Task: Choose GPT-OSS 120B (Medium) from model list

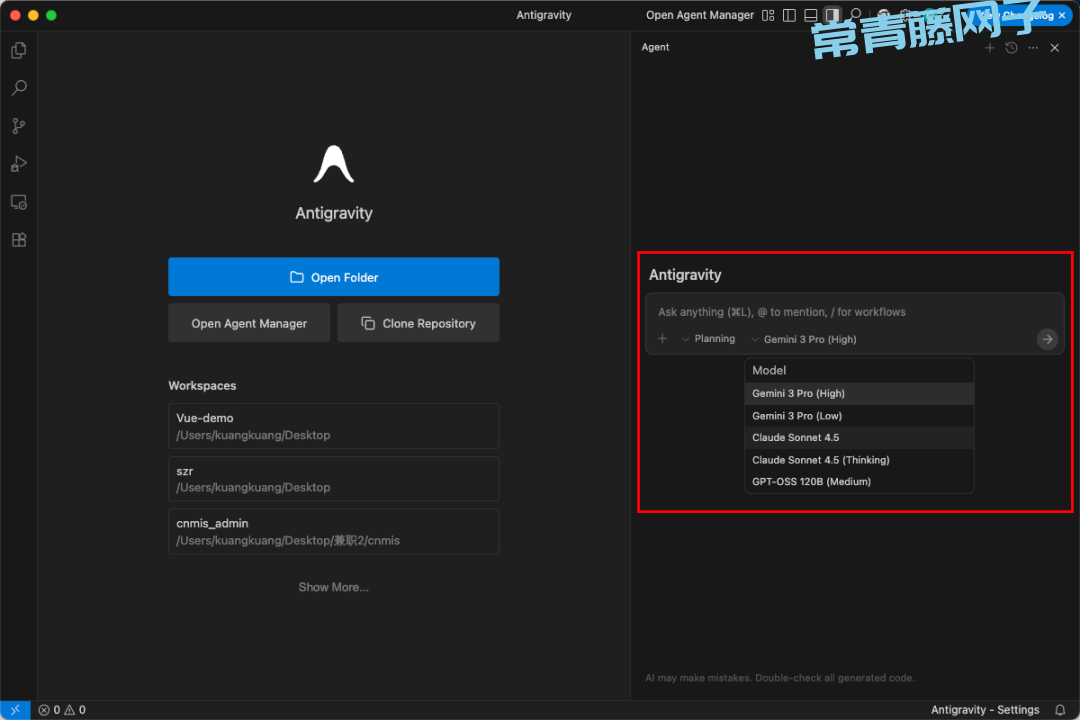Action: 811,482
